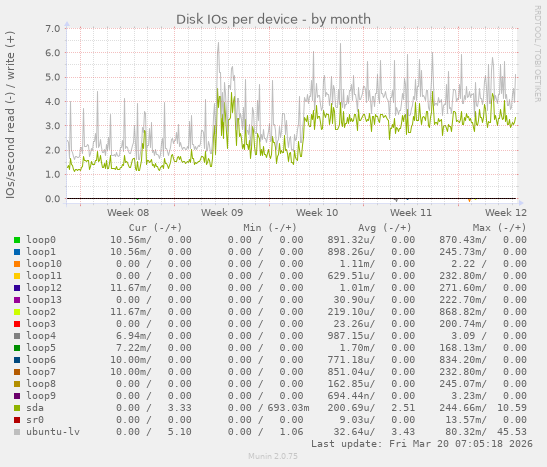Select the loop13 legend label
The height and width of the screenshot is (467, 547).
(44, 300)
